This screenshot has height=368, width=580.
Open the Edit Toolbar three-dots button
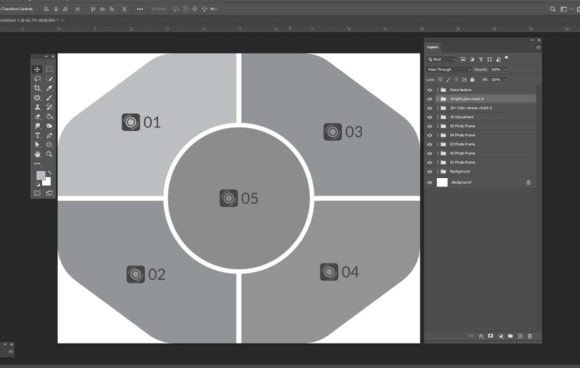(x=37, y=163)
